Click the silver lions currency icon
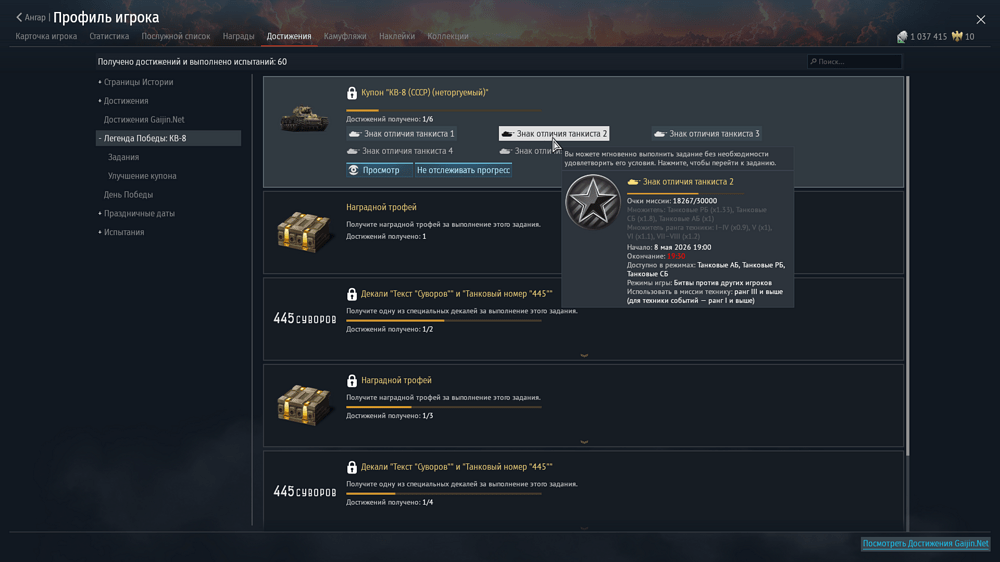 [x=902, y=37]
